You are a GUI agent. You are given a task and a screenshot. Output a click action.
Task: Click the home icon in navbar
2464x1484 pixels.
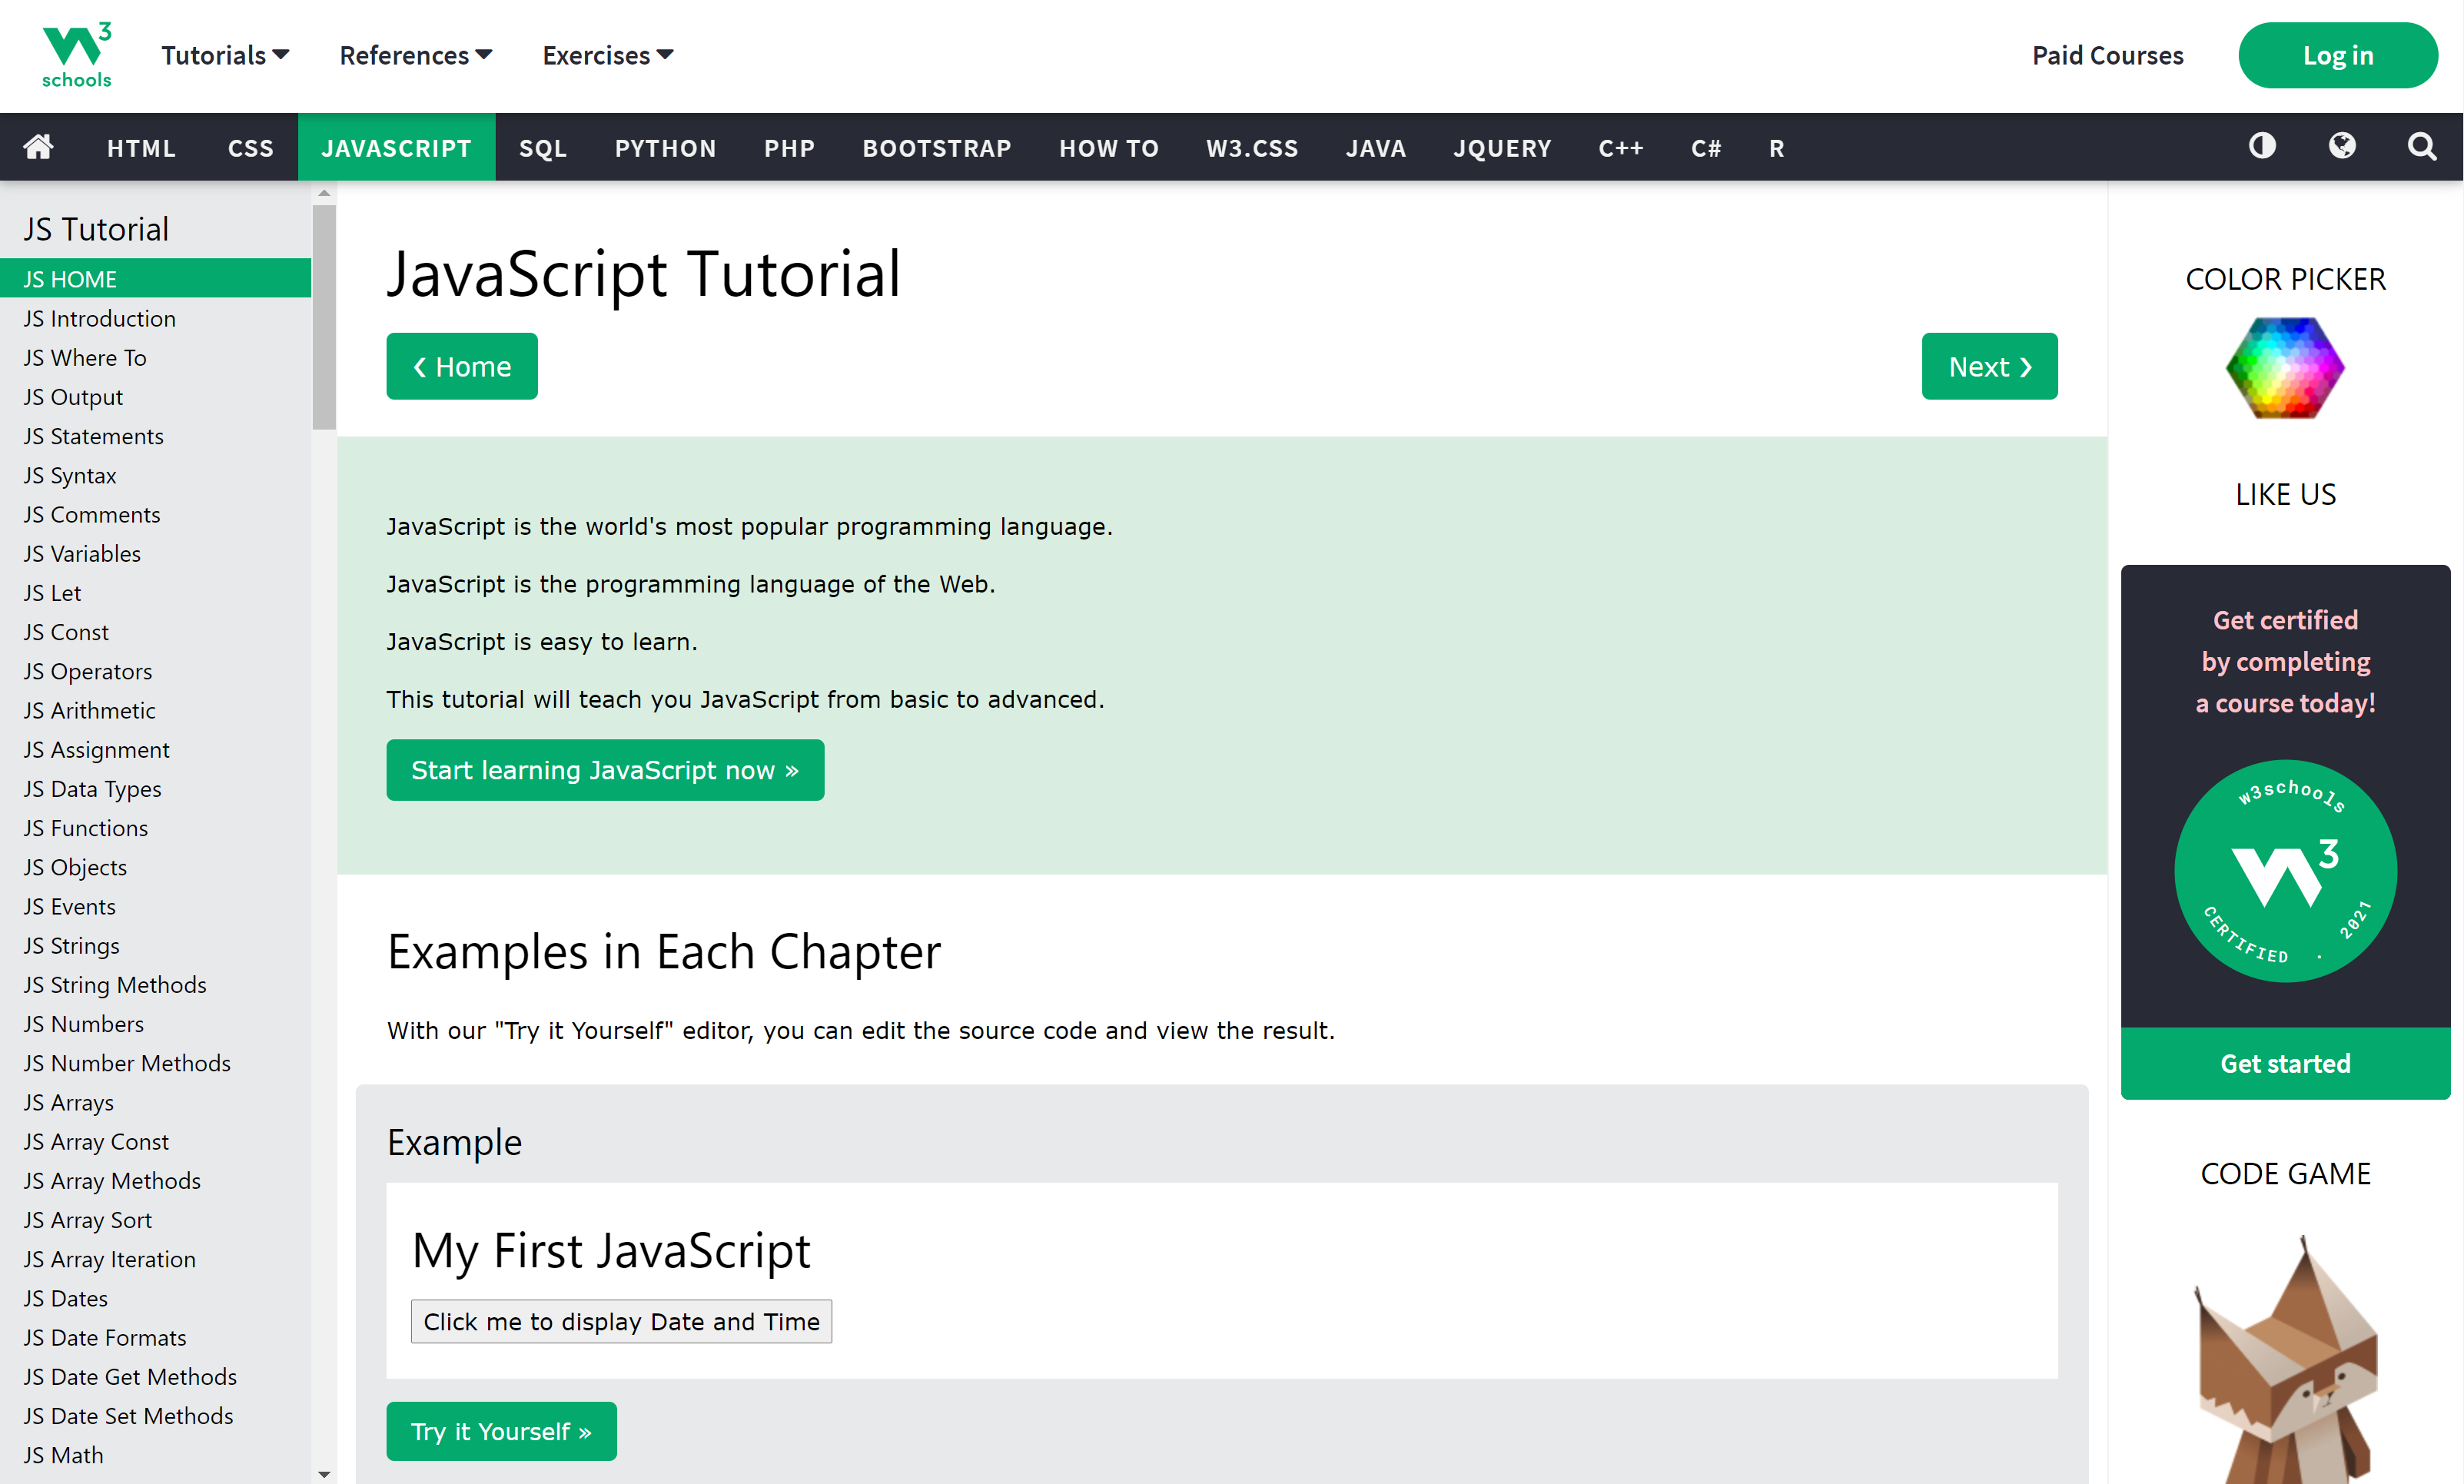(38, 147)
